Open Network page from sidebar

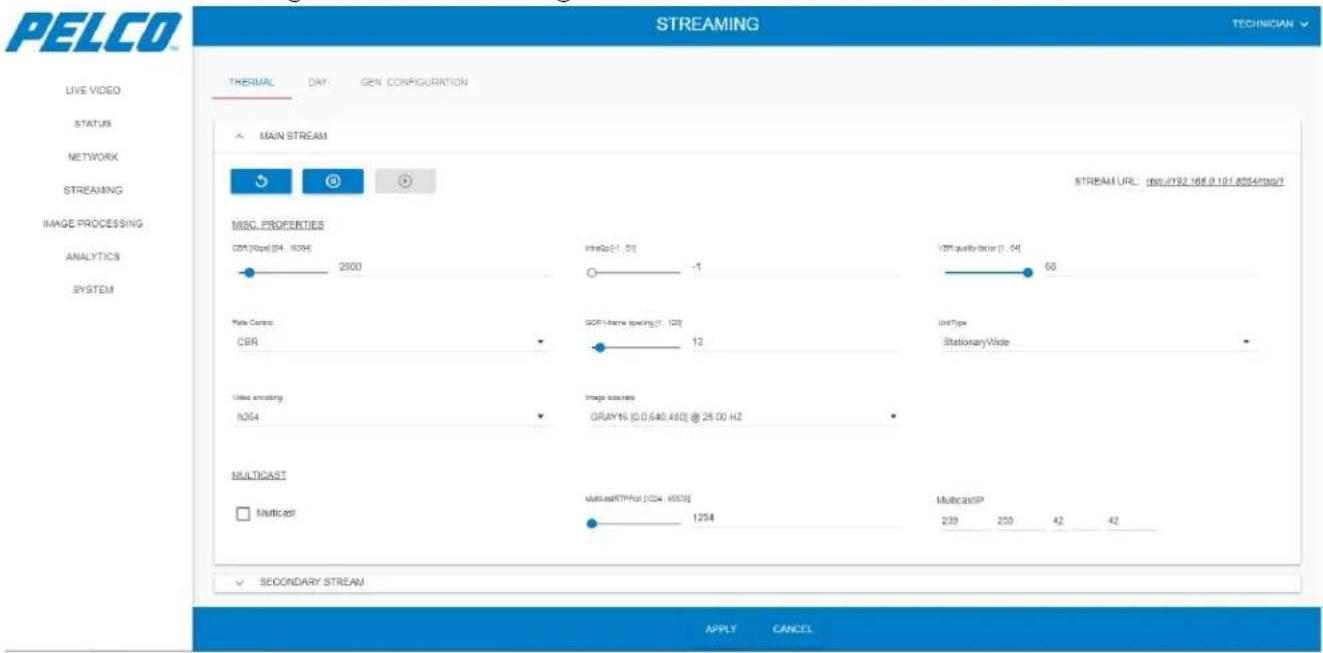93,157
